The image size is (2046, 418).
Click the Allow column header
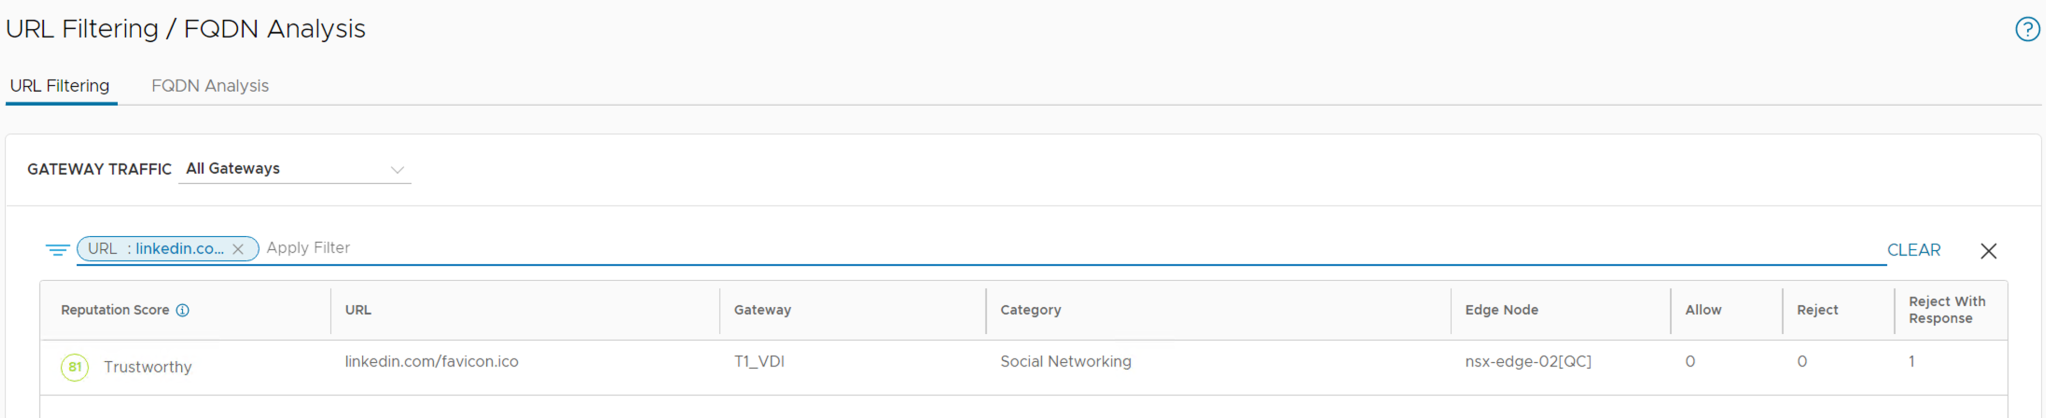point(1703,310)
